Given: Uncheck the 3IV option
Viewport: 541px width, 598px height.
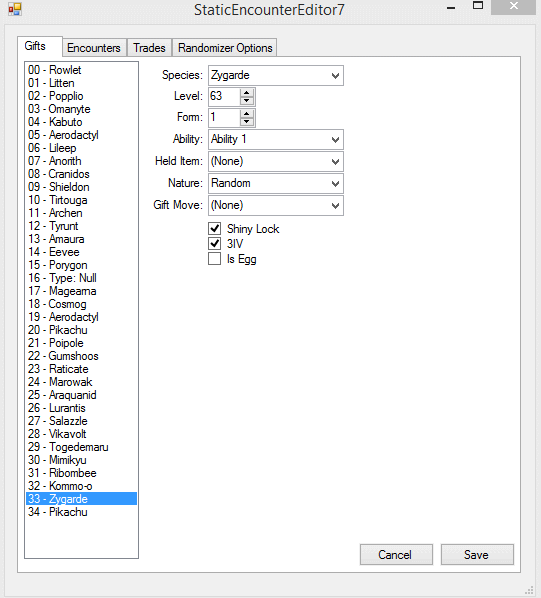Looking at the screenshot, I should click(x=215, y=243).
